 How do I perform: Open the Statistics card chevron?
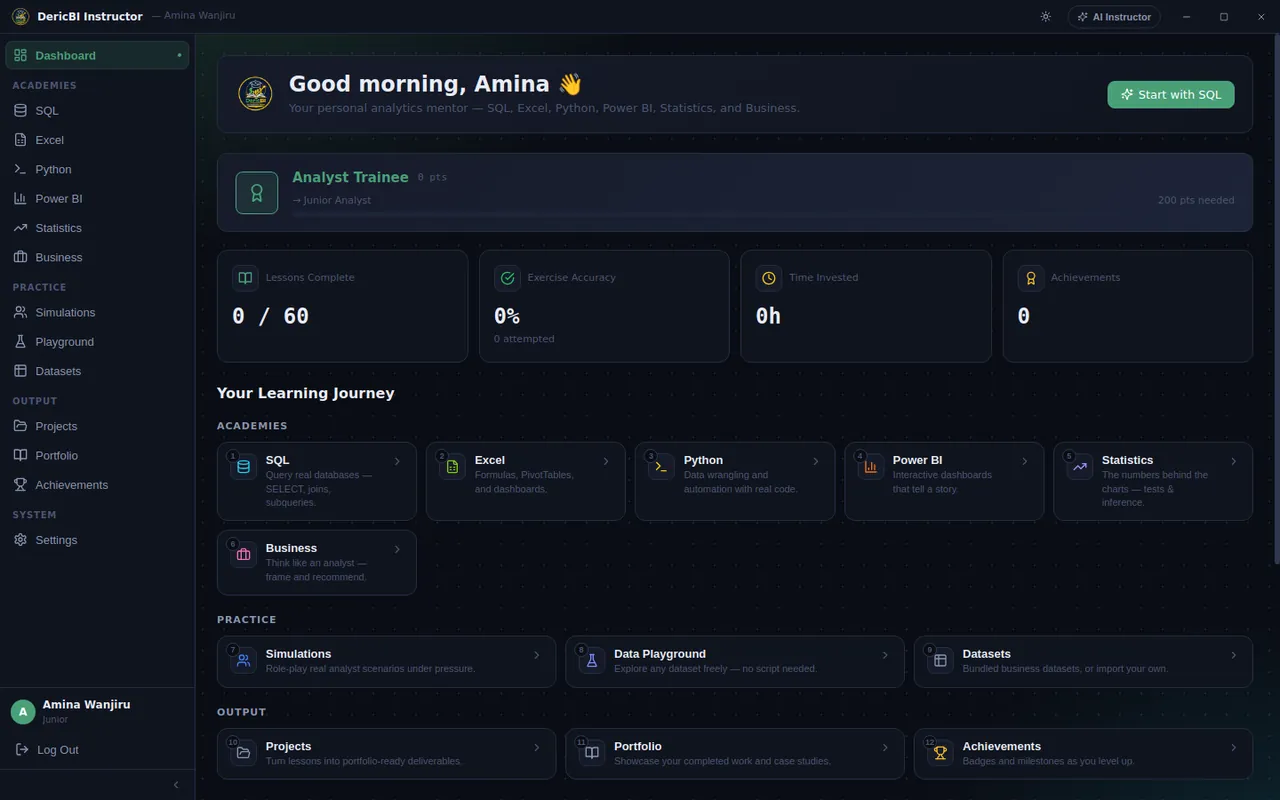point(1234,461)
